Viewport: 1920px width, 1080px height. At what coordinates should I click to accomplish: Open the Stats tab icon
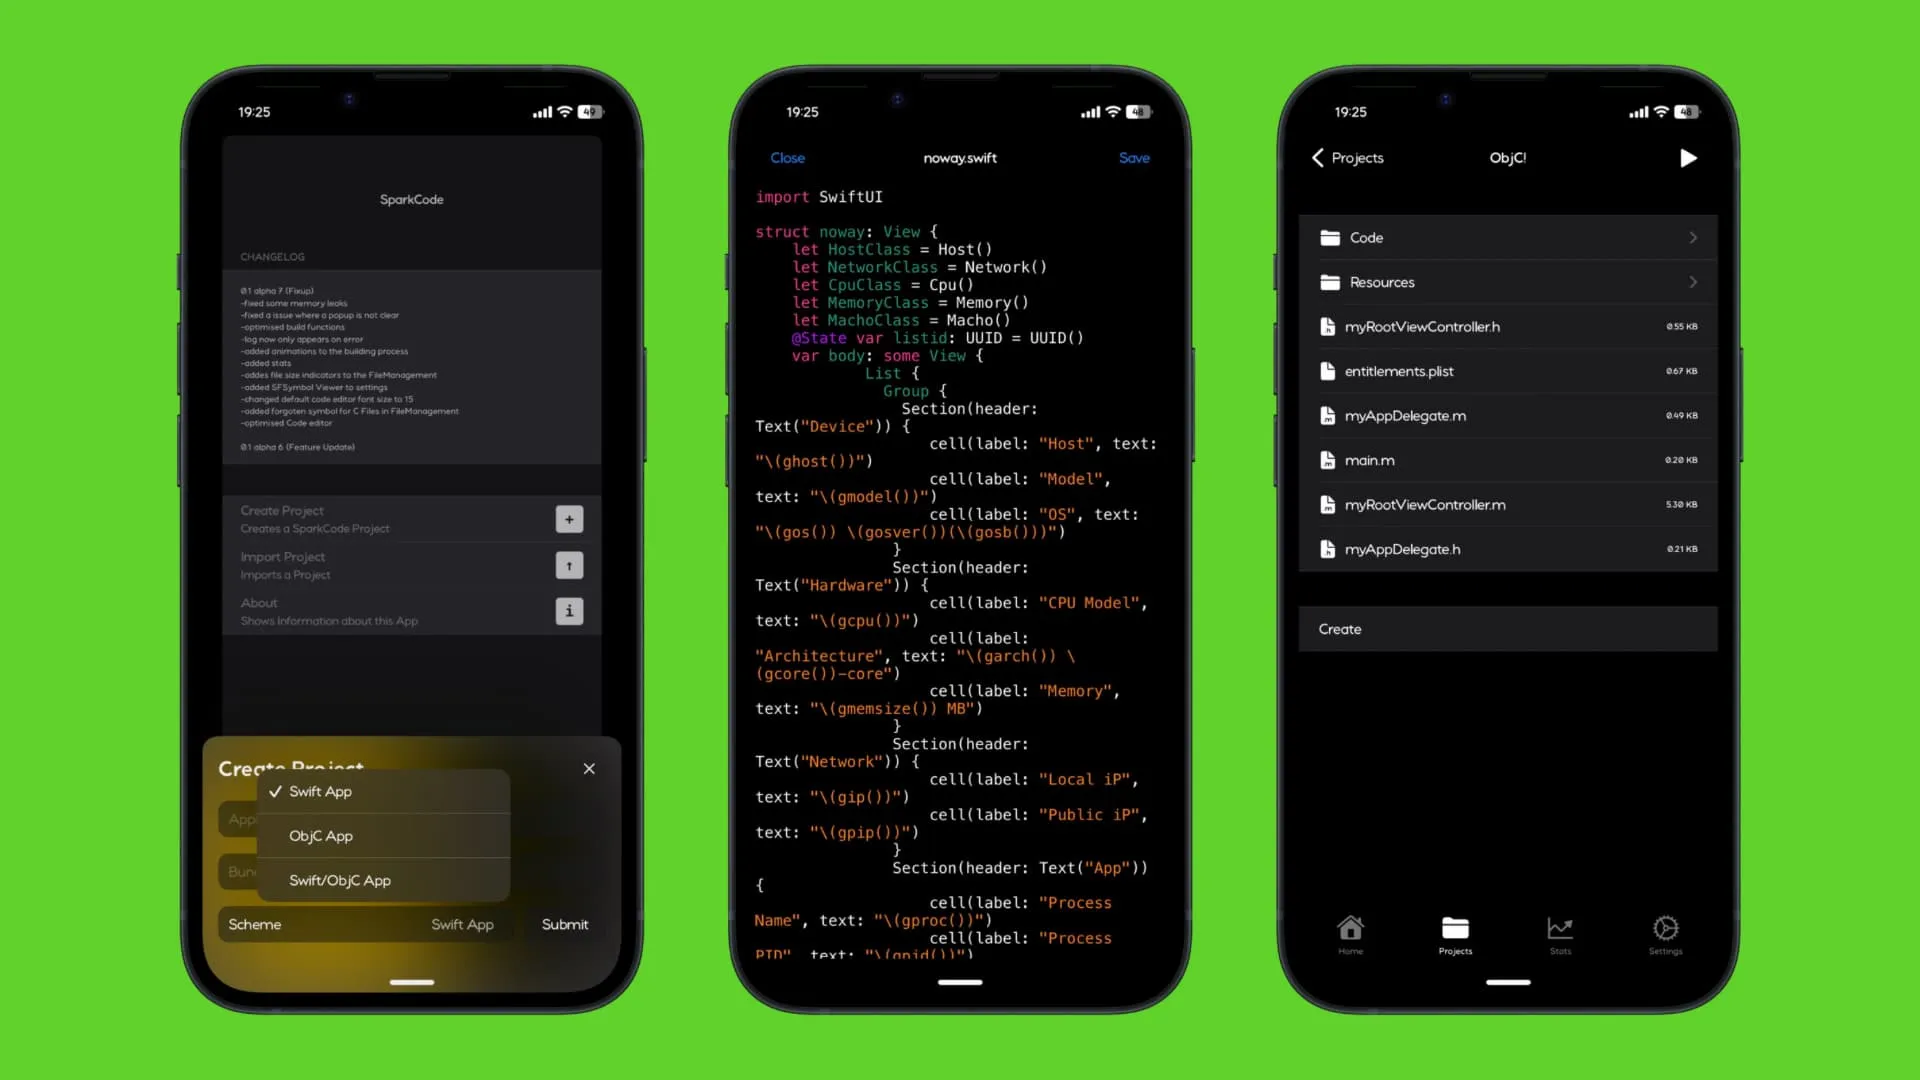click(1560, 932)
